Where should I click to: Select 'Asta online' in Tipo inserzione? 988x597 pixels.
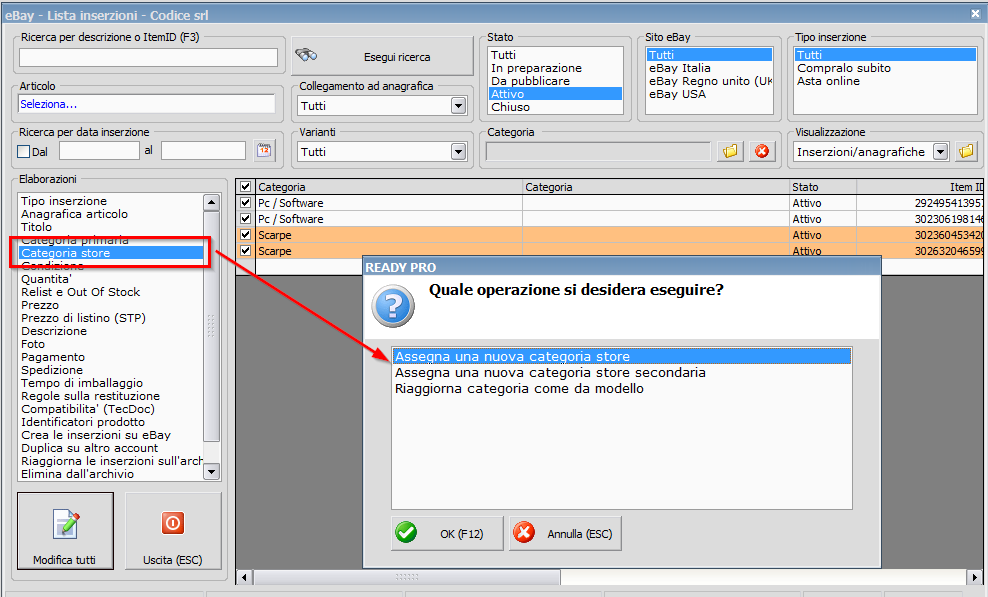tap(885, 81)
